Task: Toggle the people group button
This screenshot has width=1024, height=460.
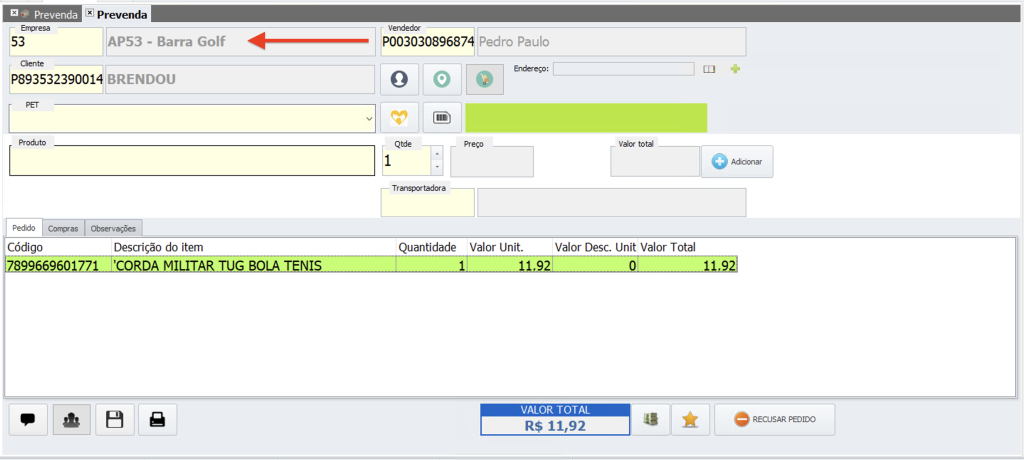Action: [x=71, y=420]
